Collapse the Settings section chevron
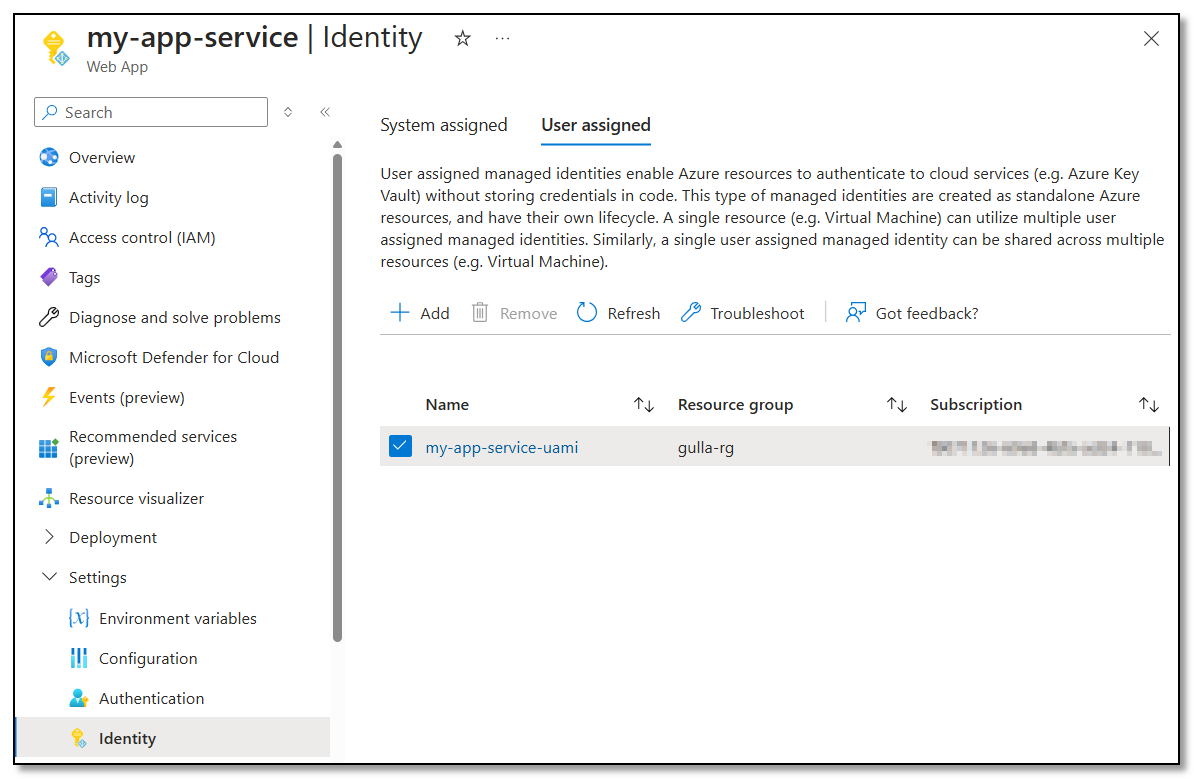This screenshot has height=779, width=1194. coord(49,576)
